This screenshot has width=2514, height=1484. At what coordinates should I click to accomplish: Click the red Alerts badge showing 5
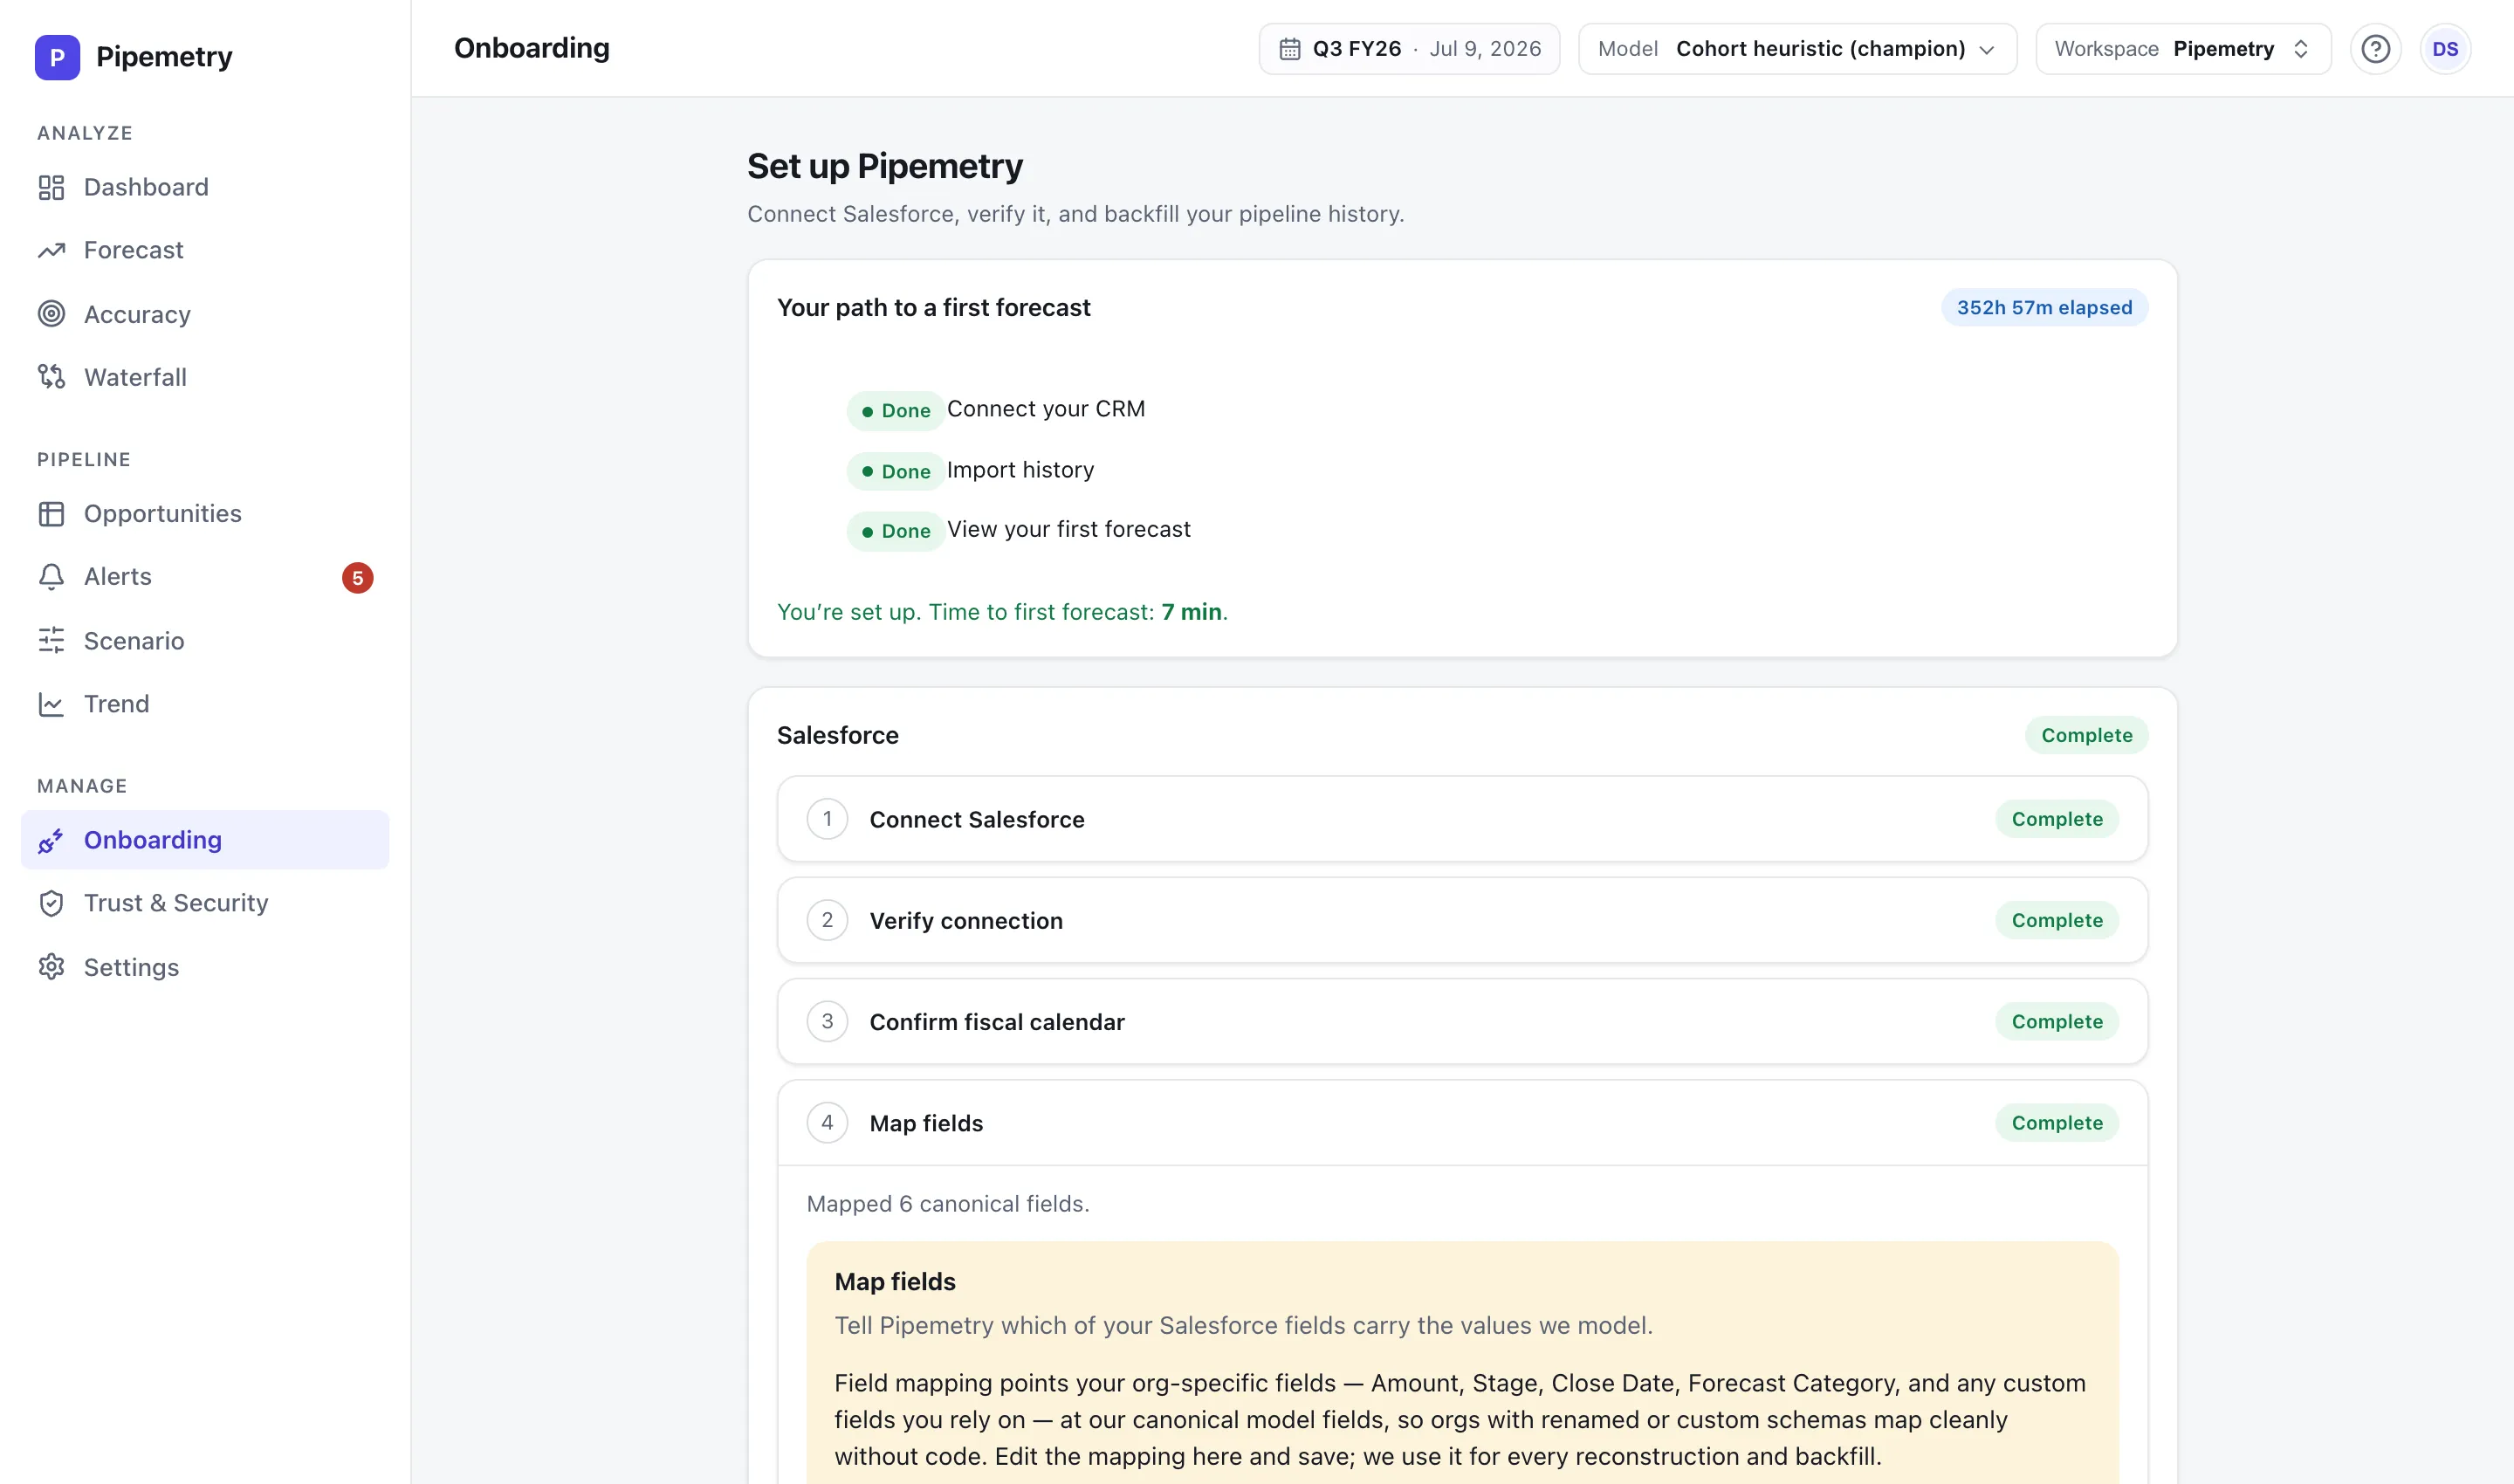(357, 578)
